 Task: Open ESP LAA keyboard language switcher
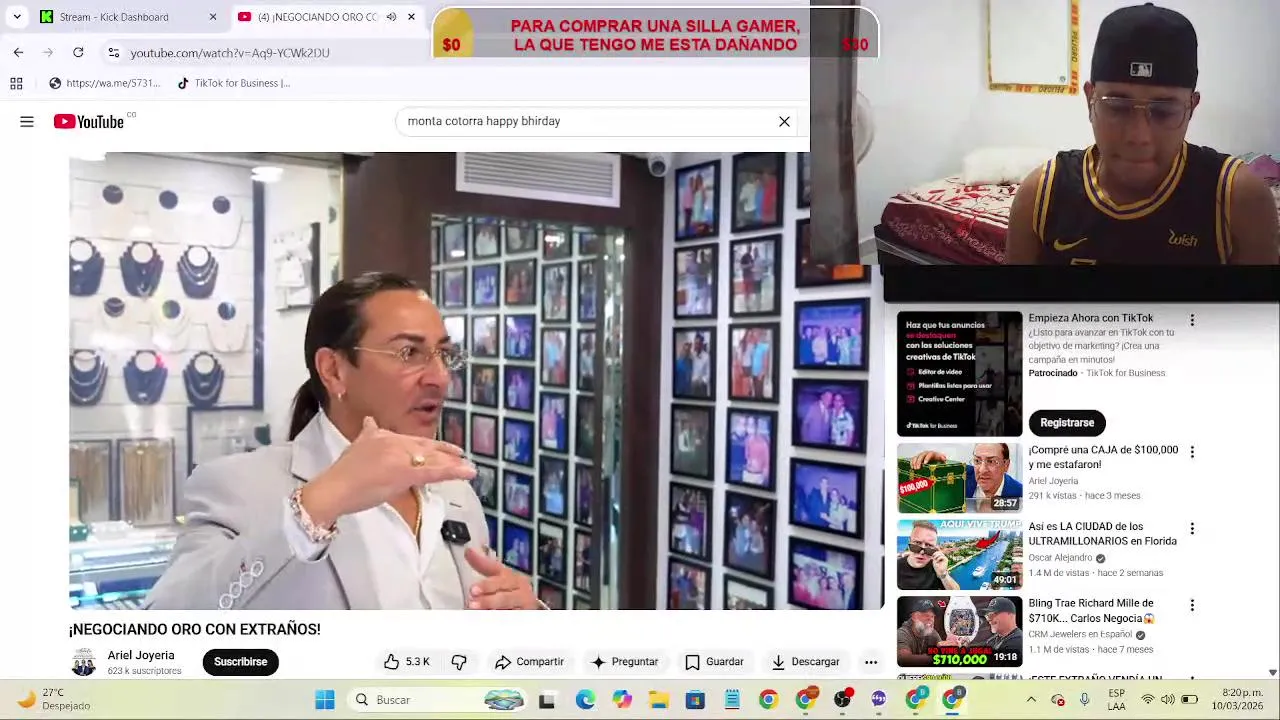1116,700
